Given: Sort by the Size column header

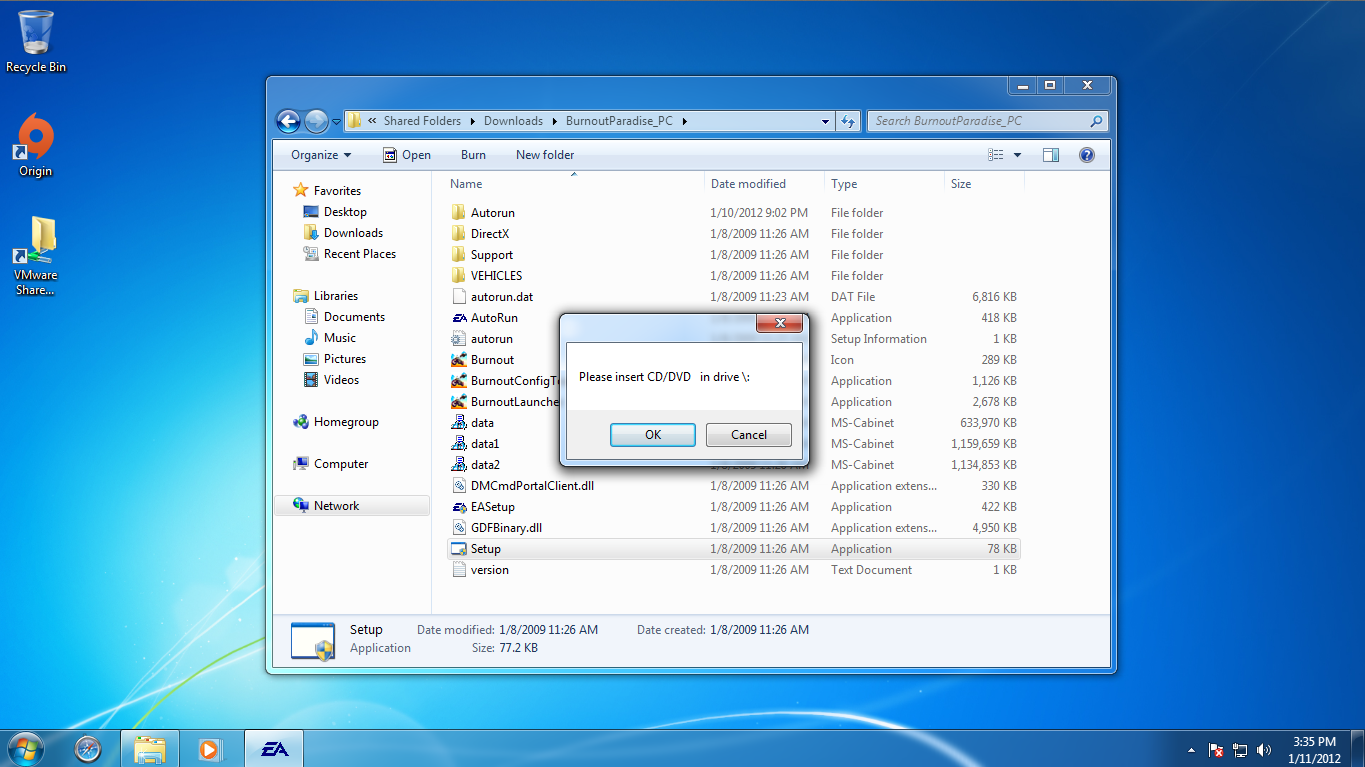Looking at the screenshot, I should point(984,184).
